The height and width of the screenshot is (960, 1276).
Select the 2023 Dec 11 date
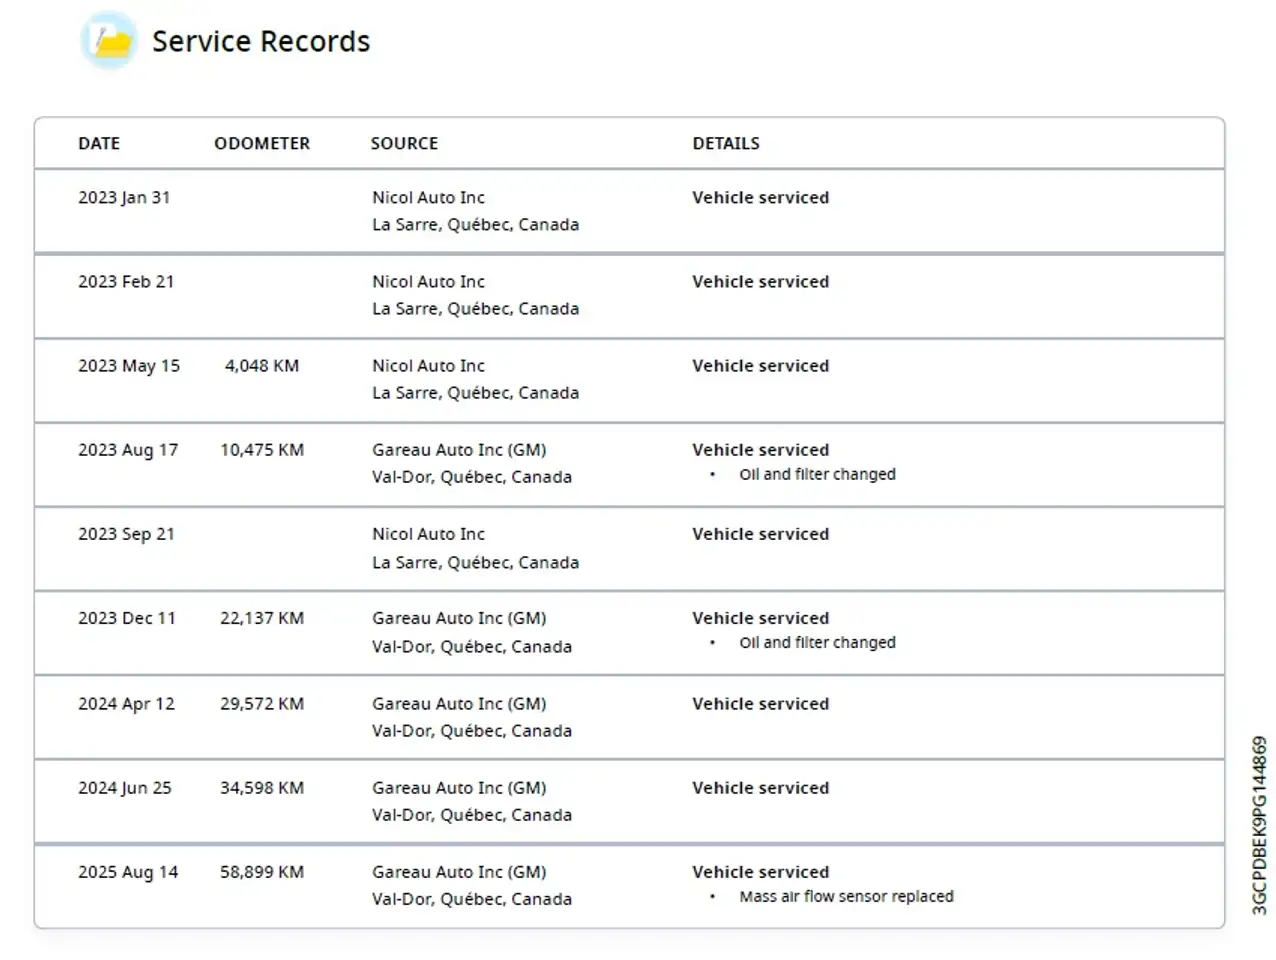[x=127, y=618]
